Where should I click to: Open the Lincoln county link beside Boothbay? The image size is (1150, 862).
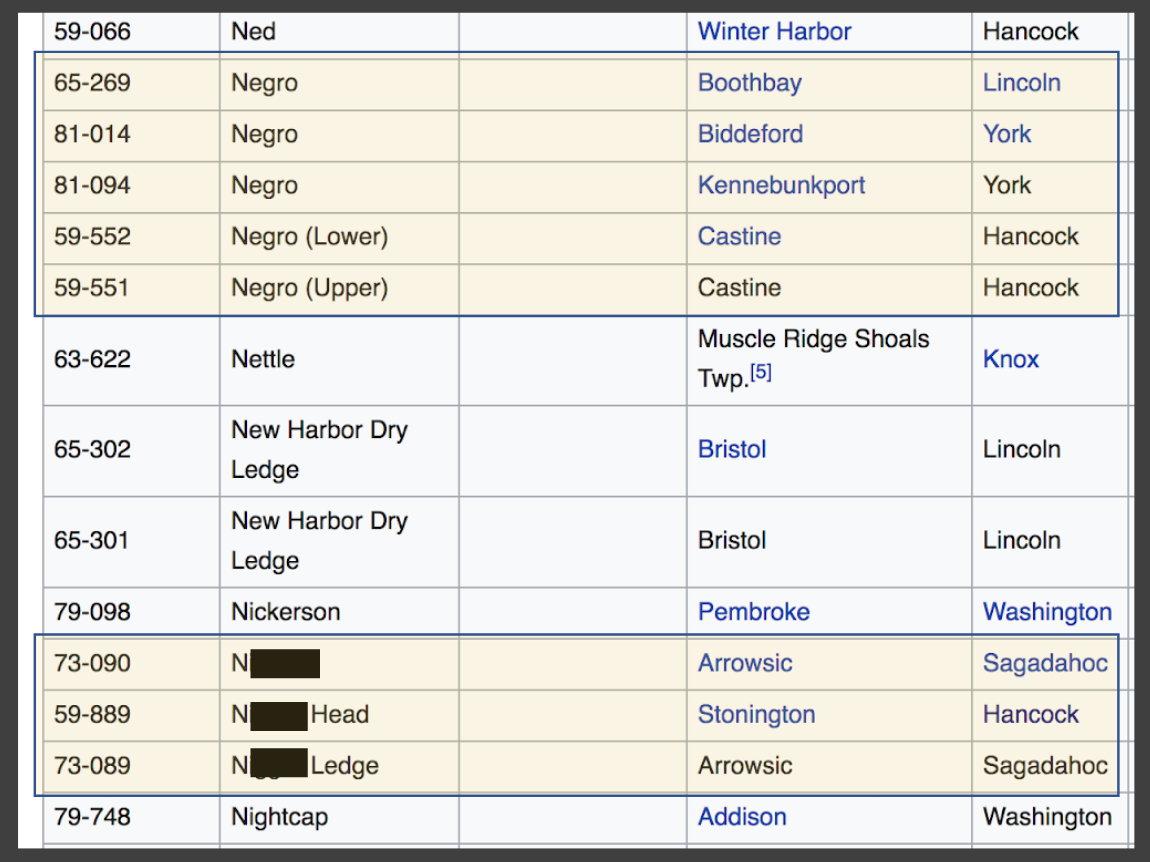[1021, 83]
